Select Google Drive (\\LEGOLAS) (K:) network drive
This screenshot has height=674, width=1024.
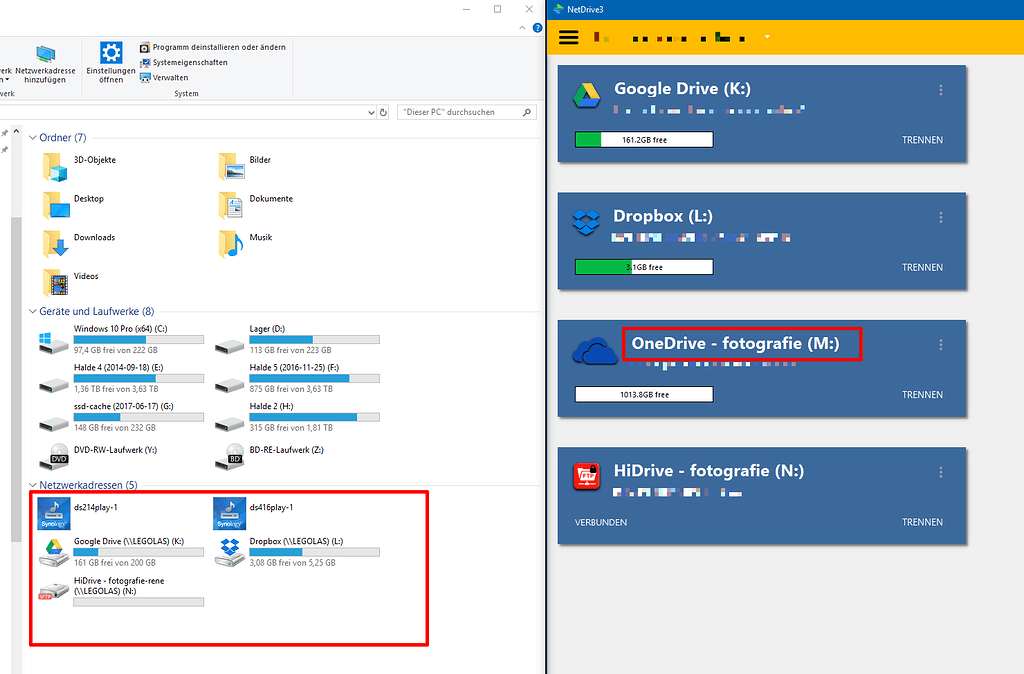pos(121,552)
